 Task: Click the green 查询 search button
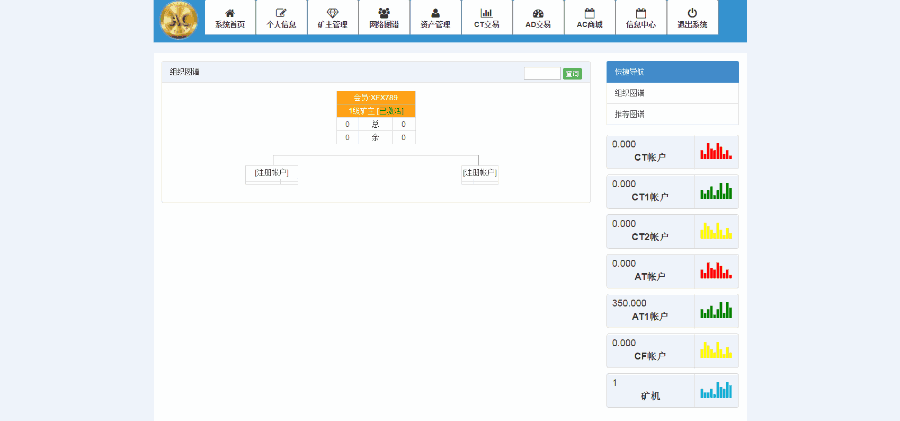pos(572,73)
